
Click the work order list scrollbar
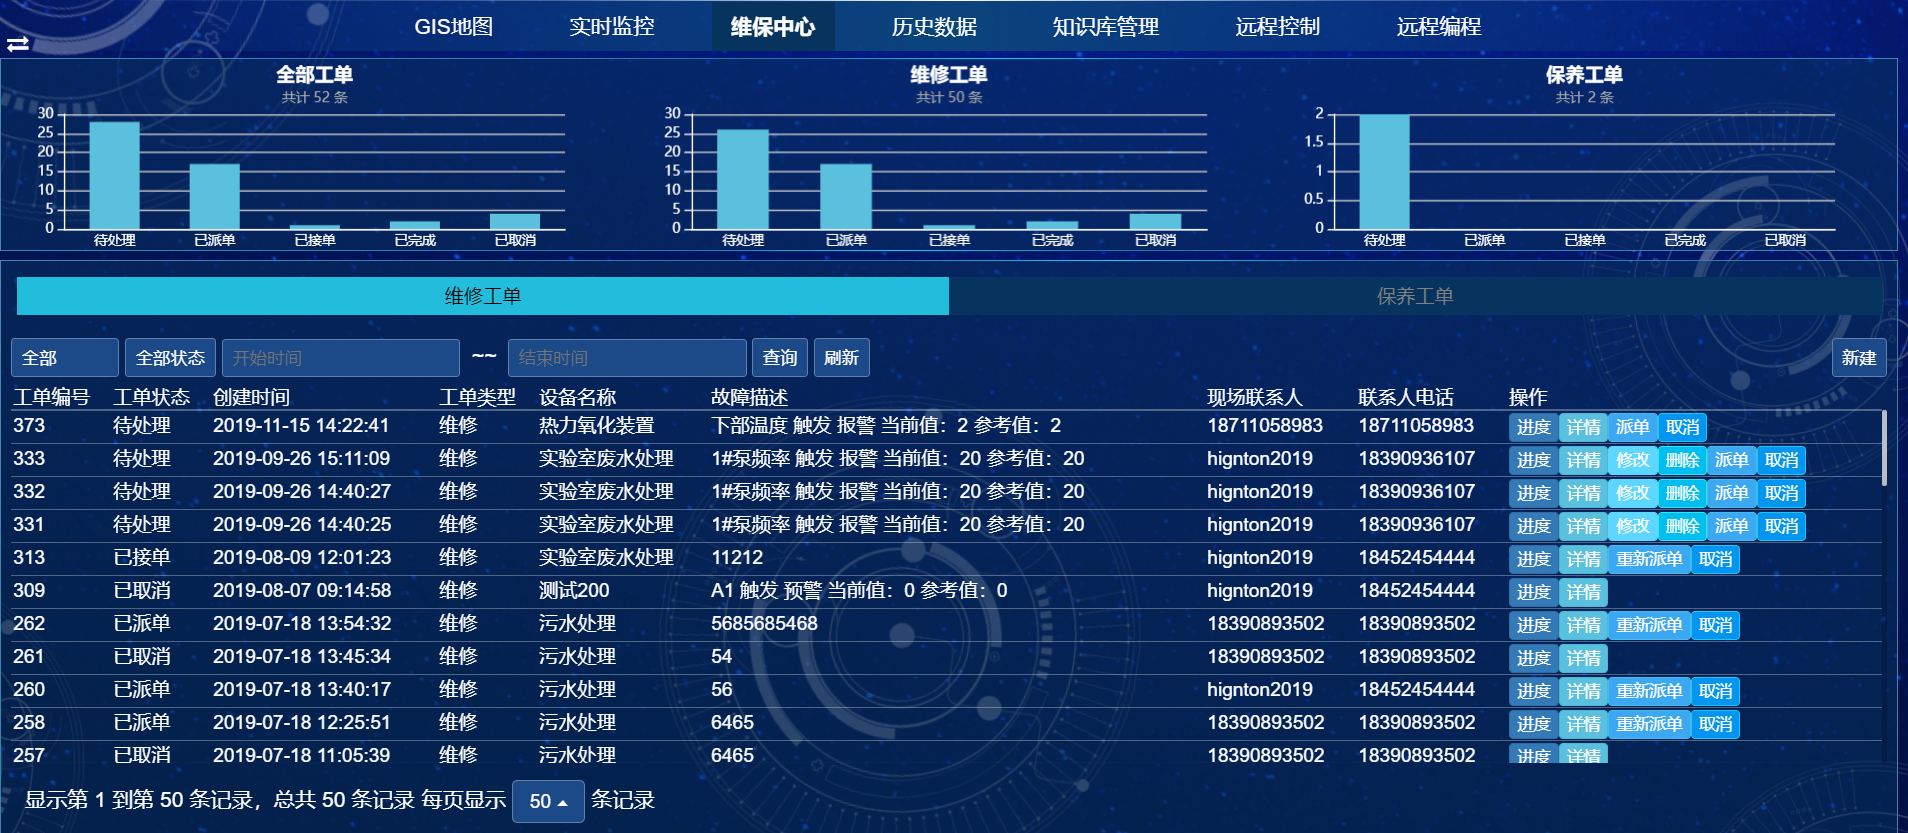(1885, 448)
